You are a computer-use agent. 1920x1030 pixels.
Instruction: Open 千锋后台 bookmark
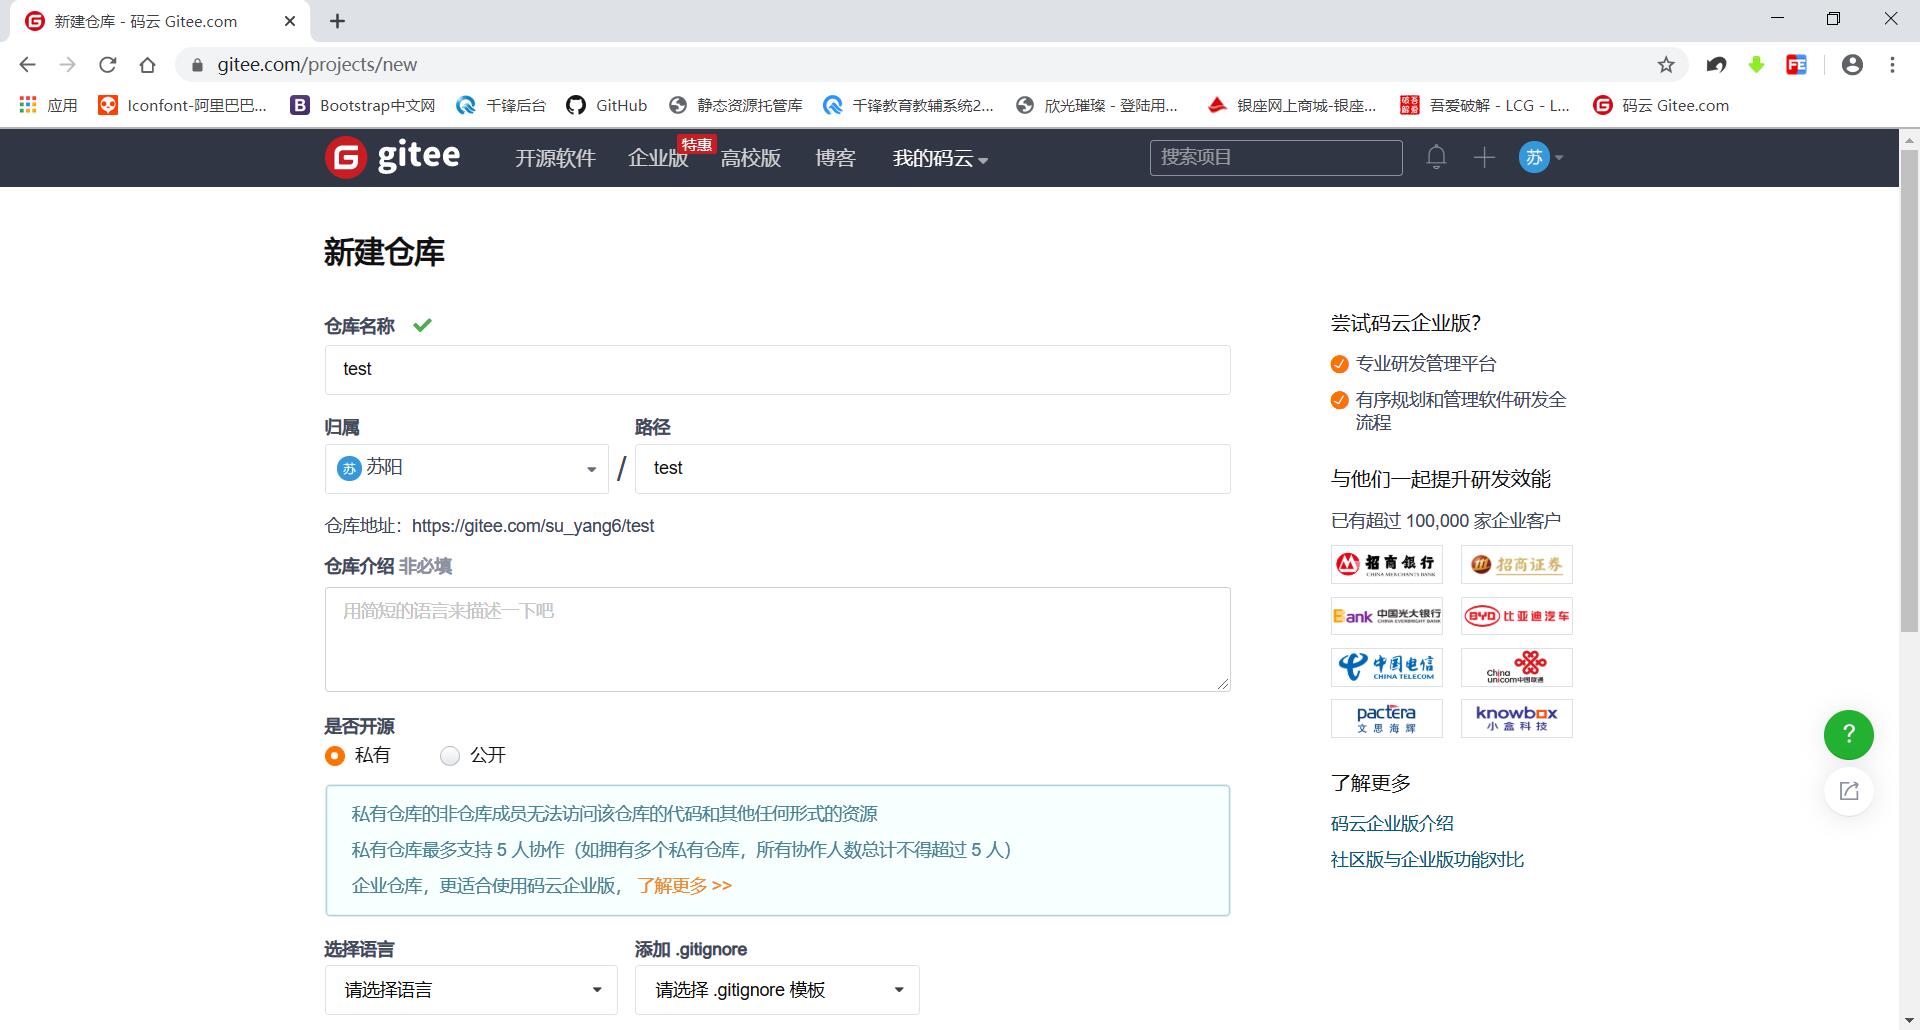coord(500,105)
